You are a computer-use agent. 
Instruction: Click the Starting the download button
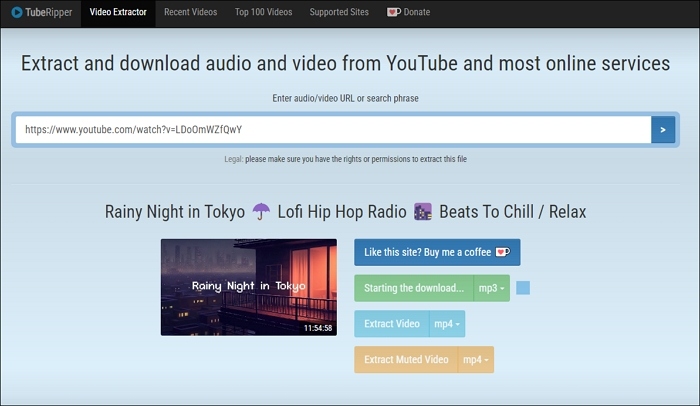click(x=414, y=289)
